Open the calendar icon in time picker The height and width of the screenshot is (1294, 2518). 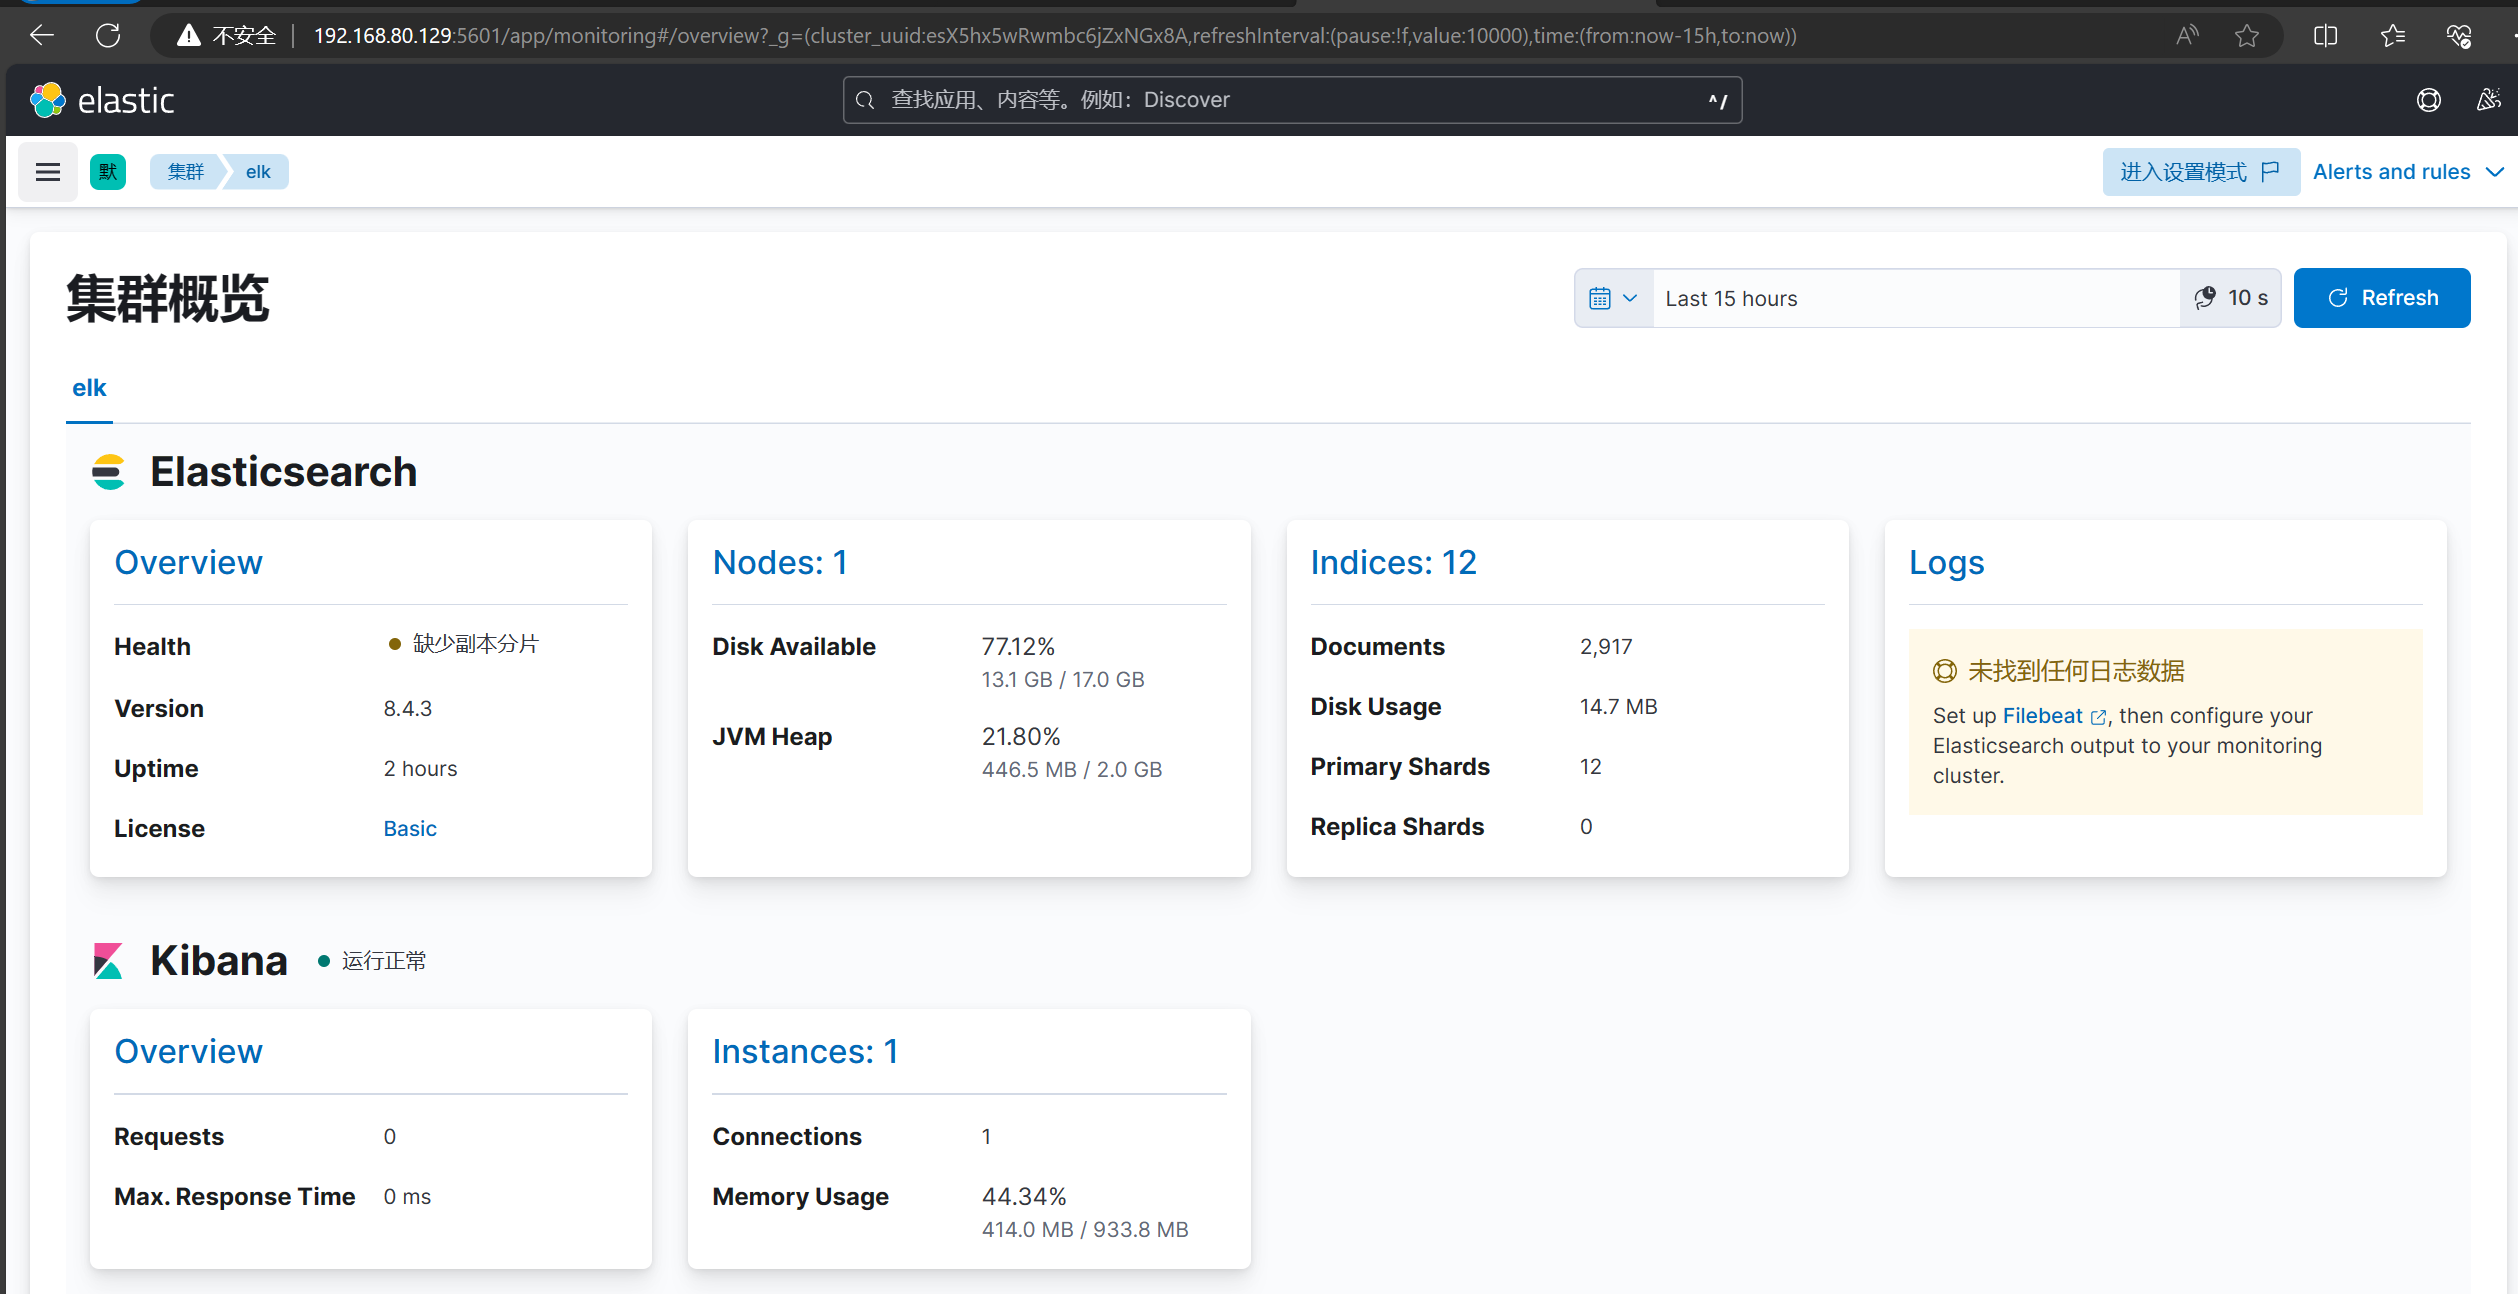[x=1601, y=297]
